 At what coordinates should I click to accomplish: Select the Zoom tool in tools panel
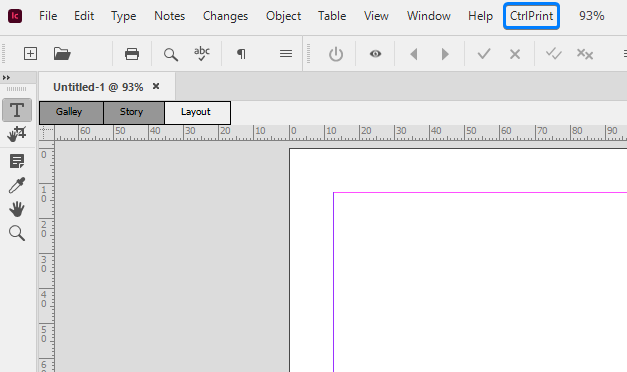click(17, 233)
